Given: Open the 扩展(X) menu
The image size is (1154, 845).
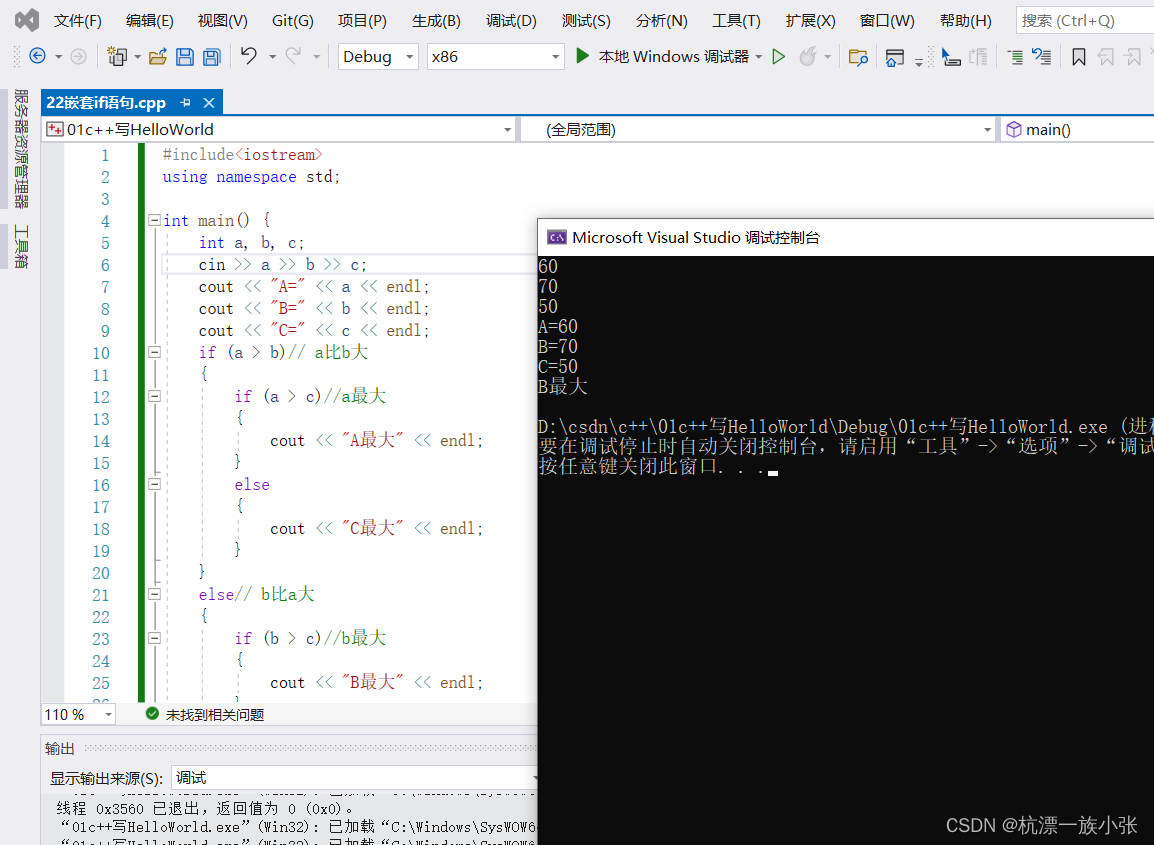Looking at the screenshot, I should [x=810, y=21].
